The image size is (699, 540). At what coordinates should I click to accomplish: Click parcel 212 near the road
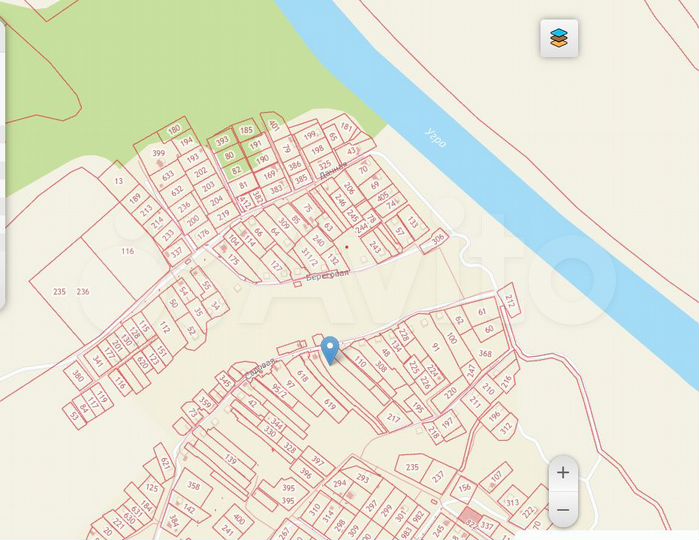pos(510,303)
